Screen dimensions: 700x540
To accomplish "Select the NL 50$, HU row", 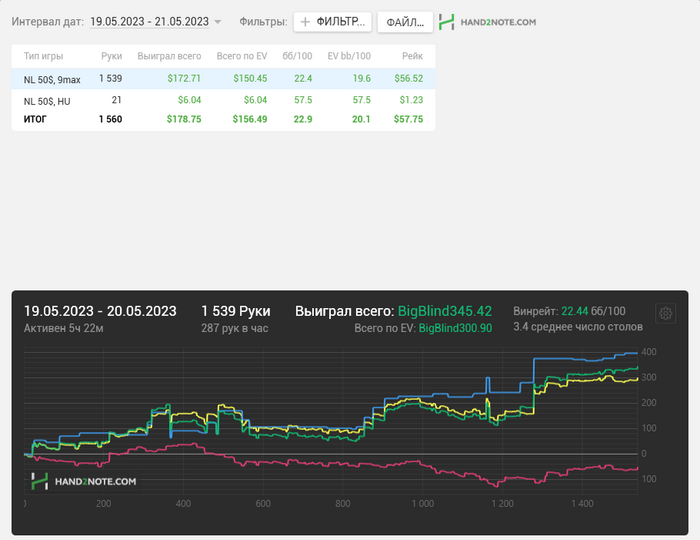I will pos(223,100).
